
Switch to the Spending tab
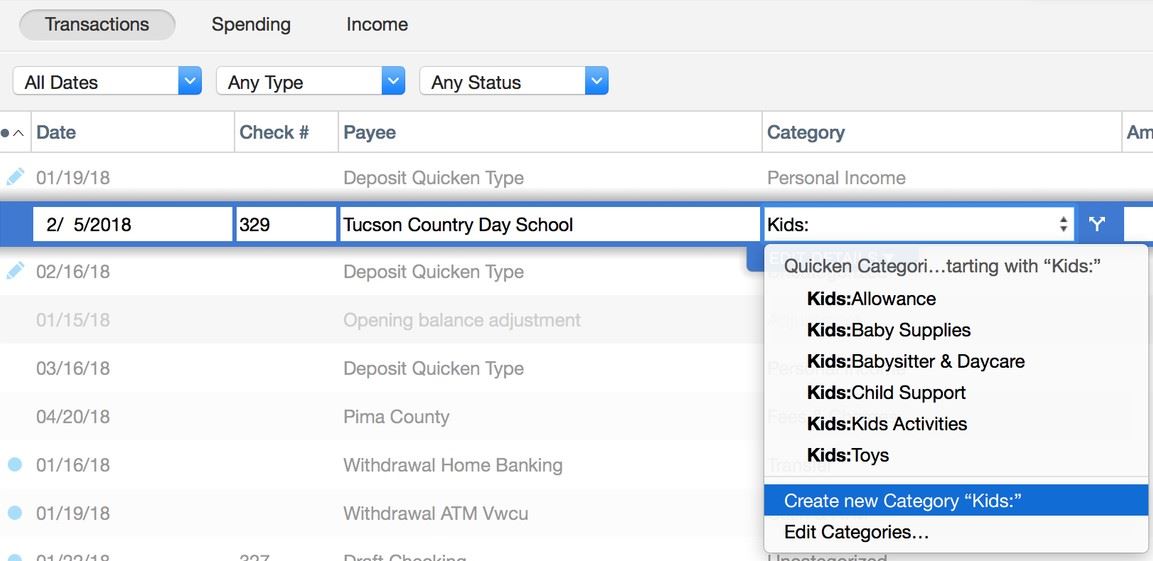pyautogui.click(x=251, y=24)
